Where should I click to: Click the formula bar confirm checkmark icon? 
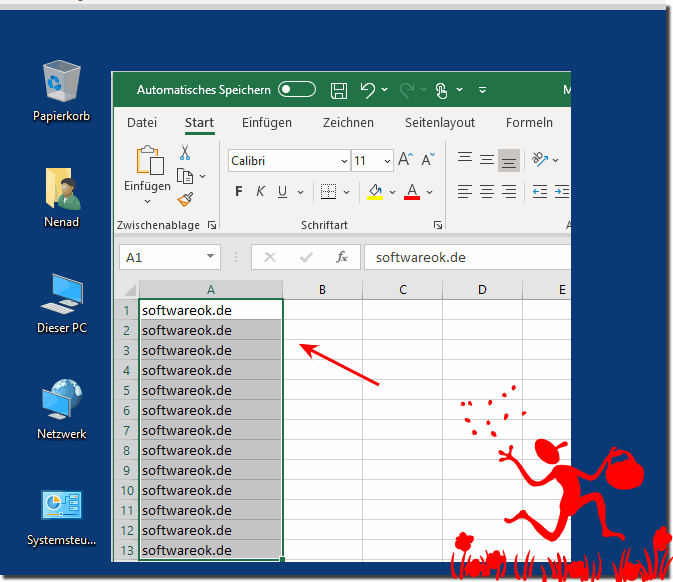tap(306, 257)
